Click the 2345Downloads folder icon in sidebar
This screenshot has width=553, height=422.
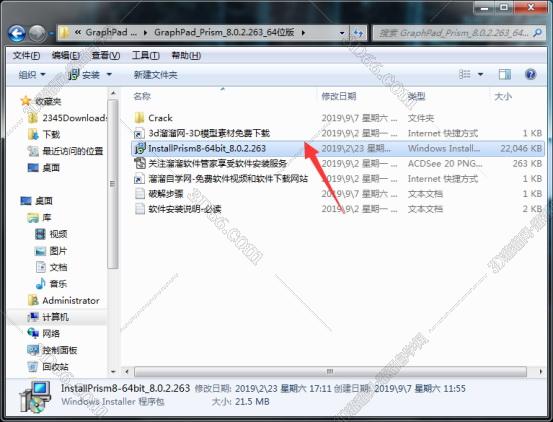coord(33,118)
